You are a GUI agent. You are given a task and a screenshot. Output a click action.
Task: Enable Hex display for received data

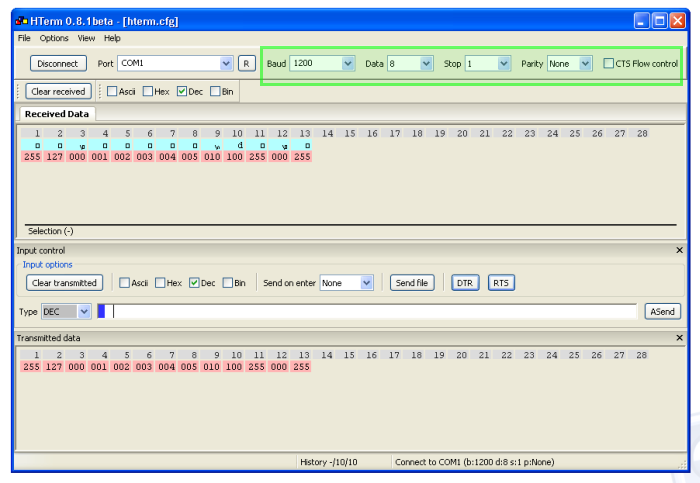[x=148, y=91]
